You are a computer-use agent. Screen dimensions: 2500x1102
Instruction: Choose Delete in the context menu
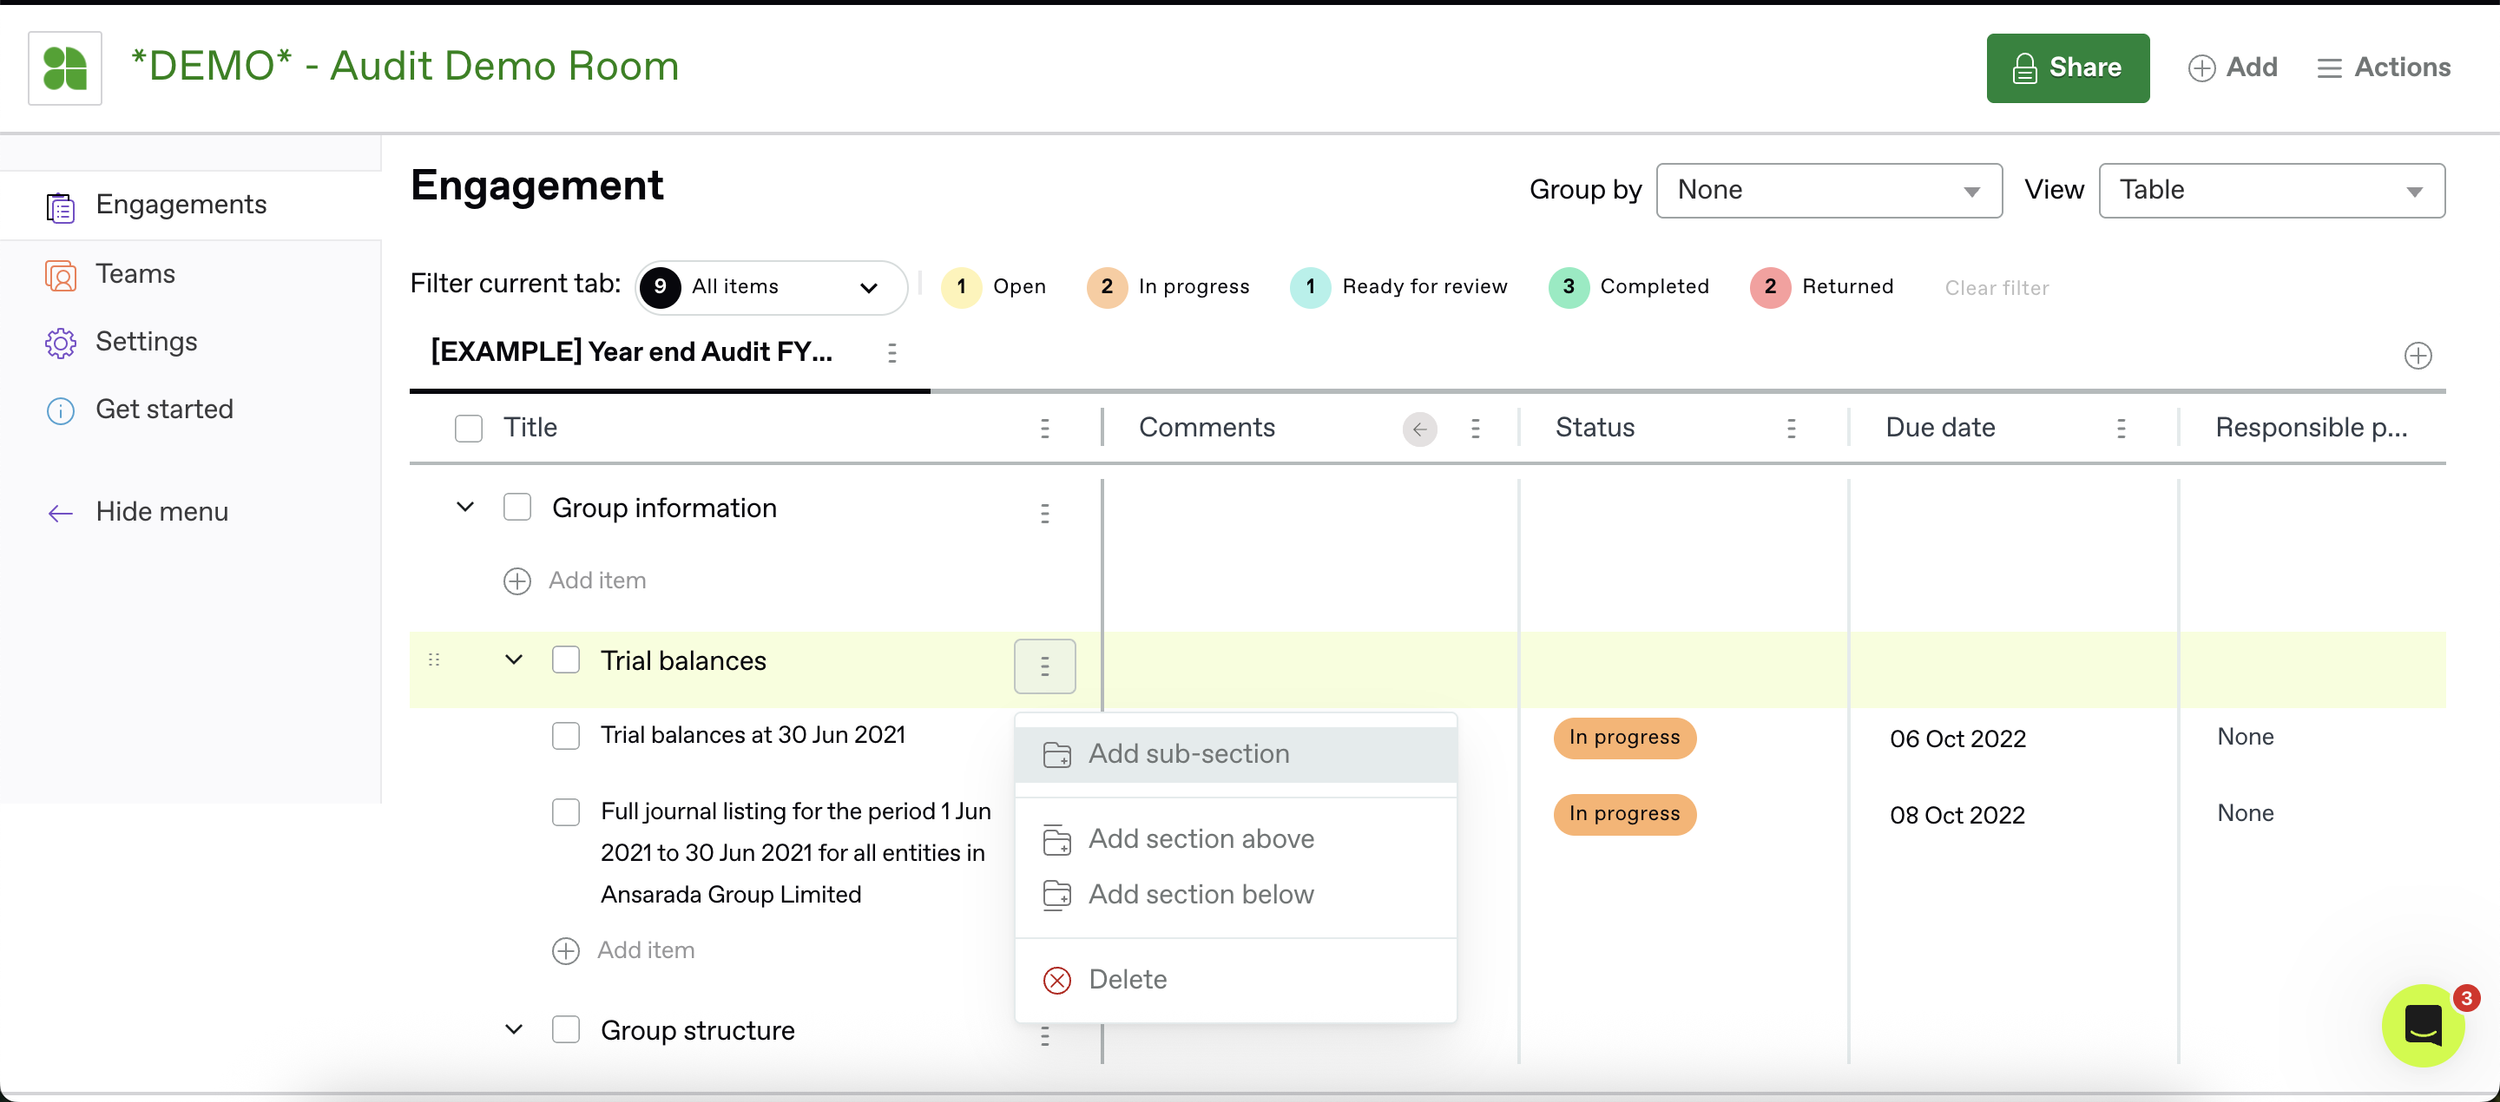click(1127, 980)
